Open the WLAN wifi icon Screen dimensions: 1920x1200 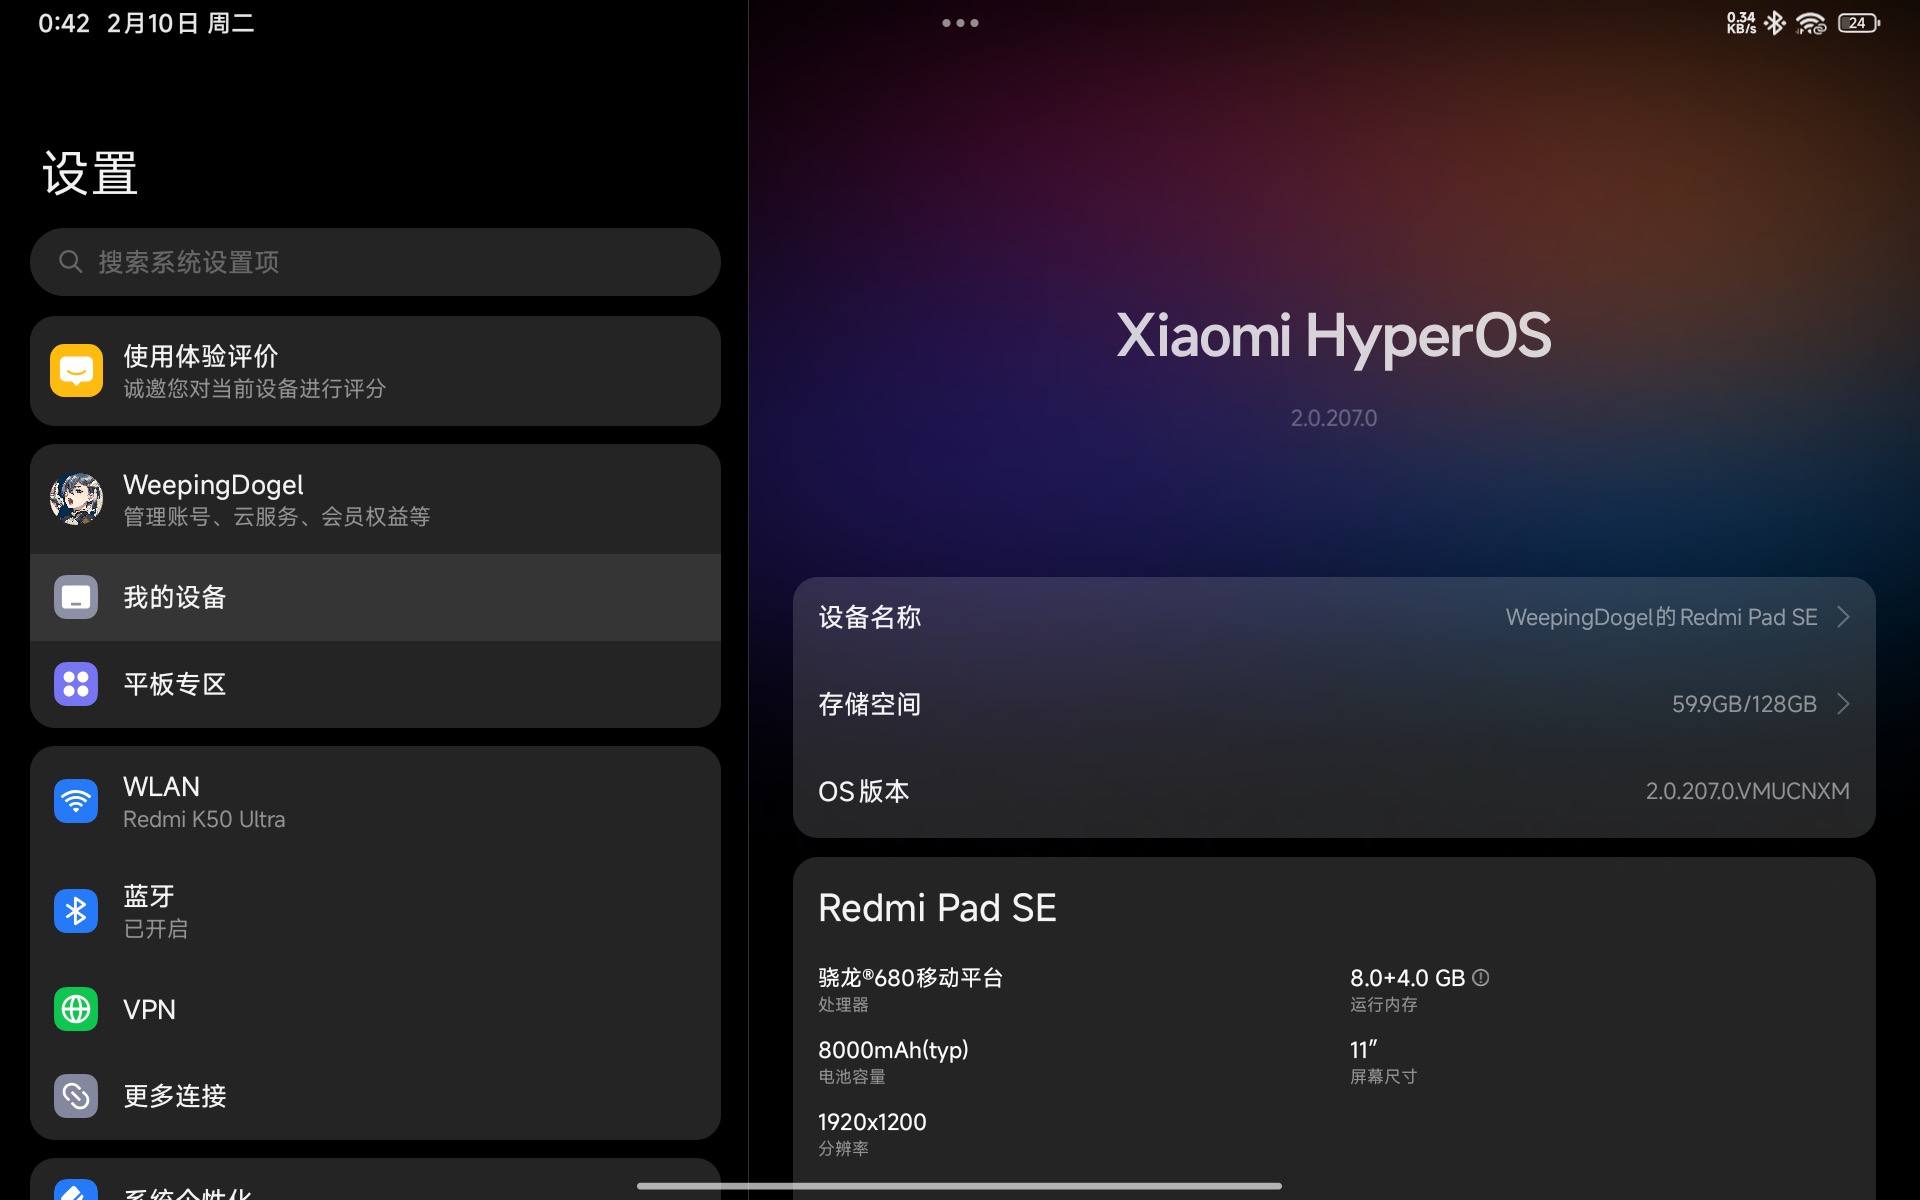pos(76,801)
